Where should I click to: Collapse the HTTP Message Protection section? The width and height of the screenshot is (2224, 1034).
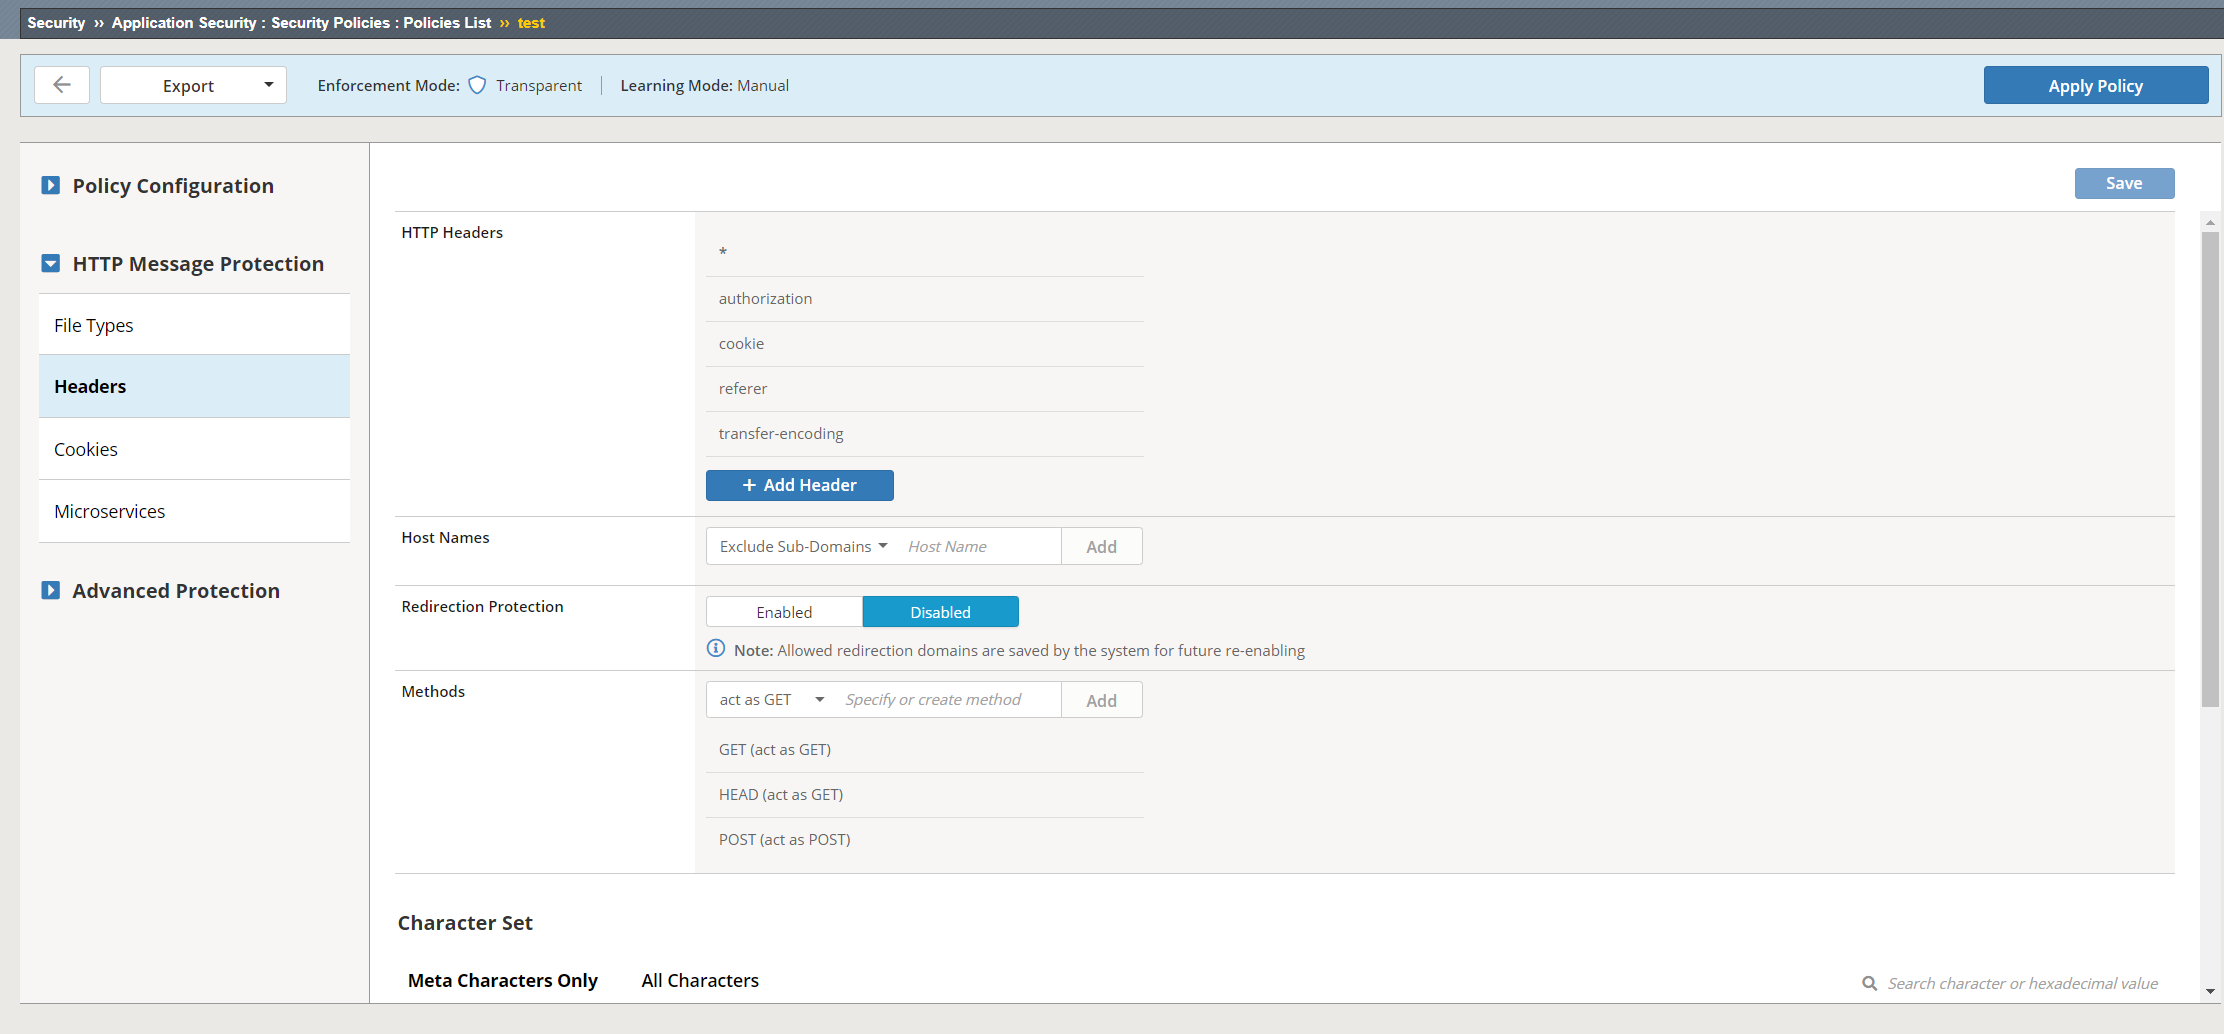click(50, 263)
